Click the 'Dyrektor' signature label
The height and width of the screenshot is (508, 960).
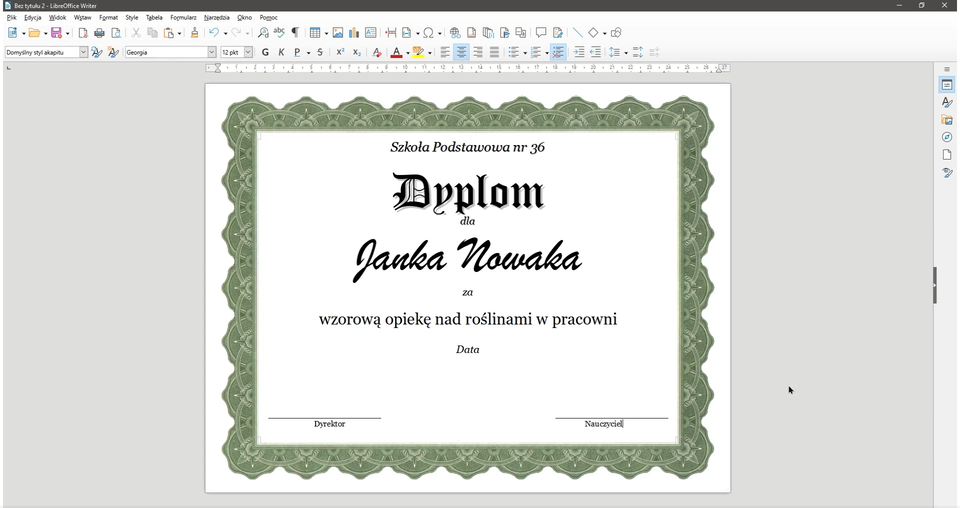click(329, 424)
